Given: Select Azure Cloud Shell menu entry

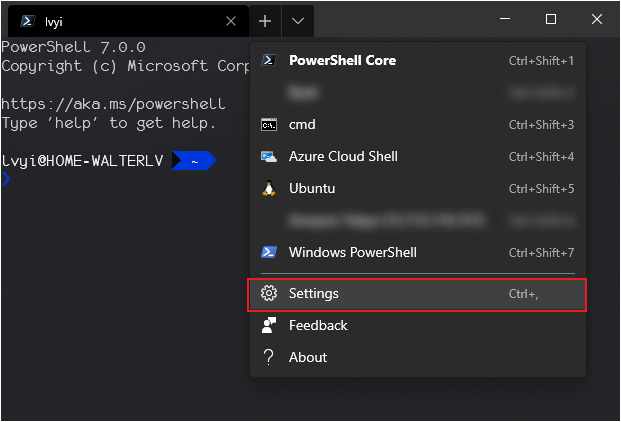Looking at the screenshot, I should (x=343, y=157).
